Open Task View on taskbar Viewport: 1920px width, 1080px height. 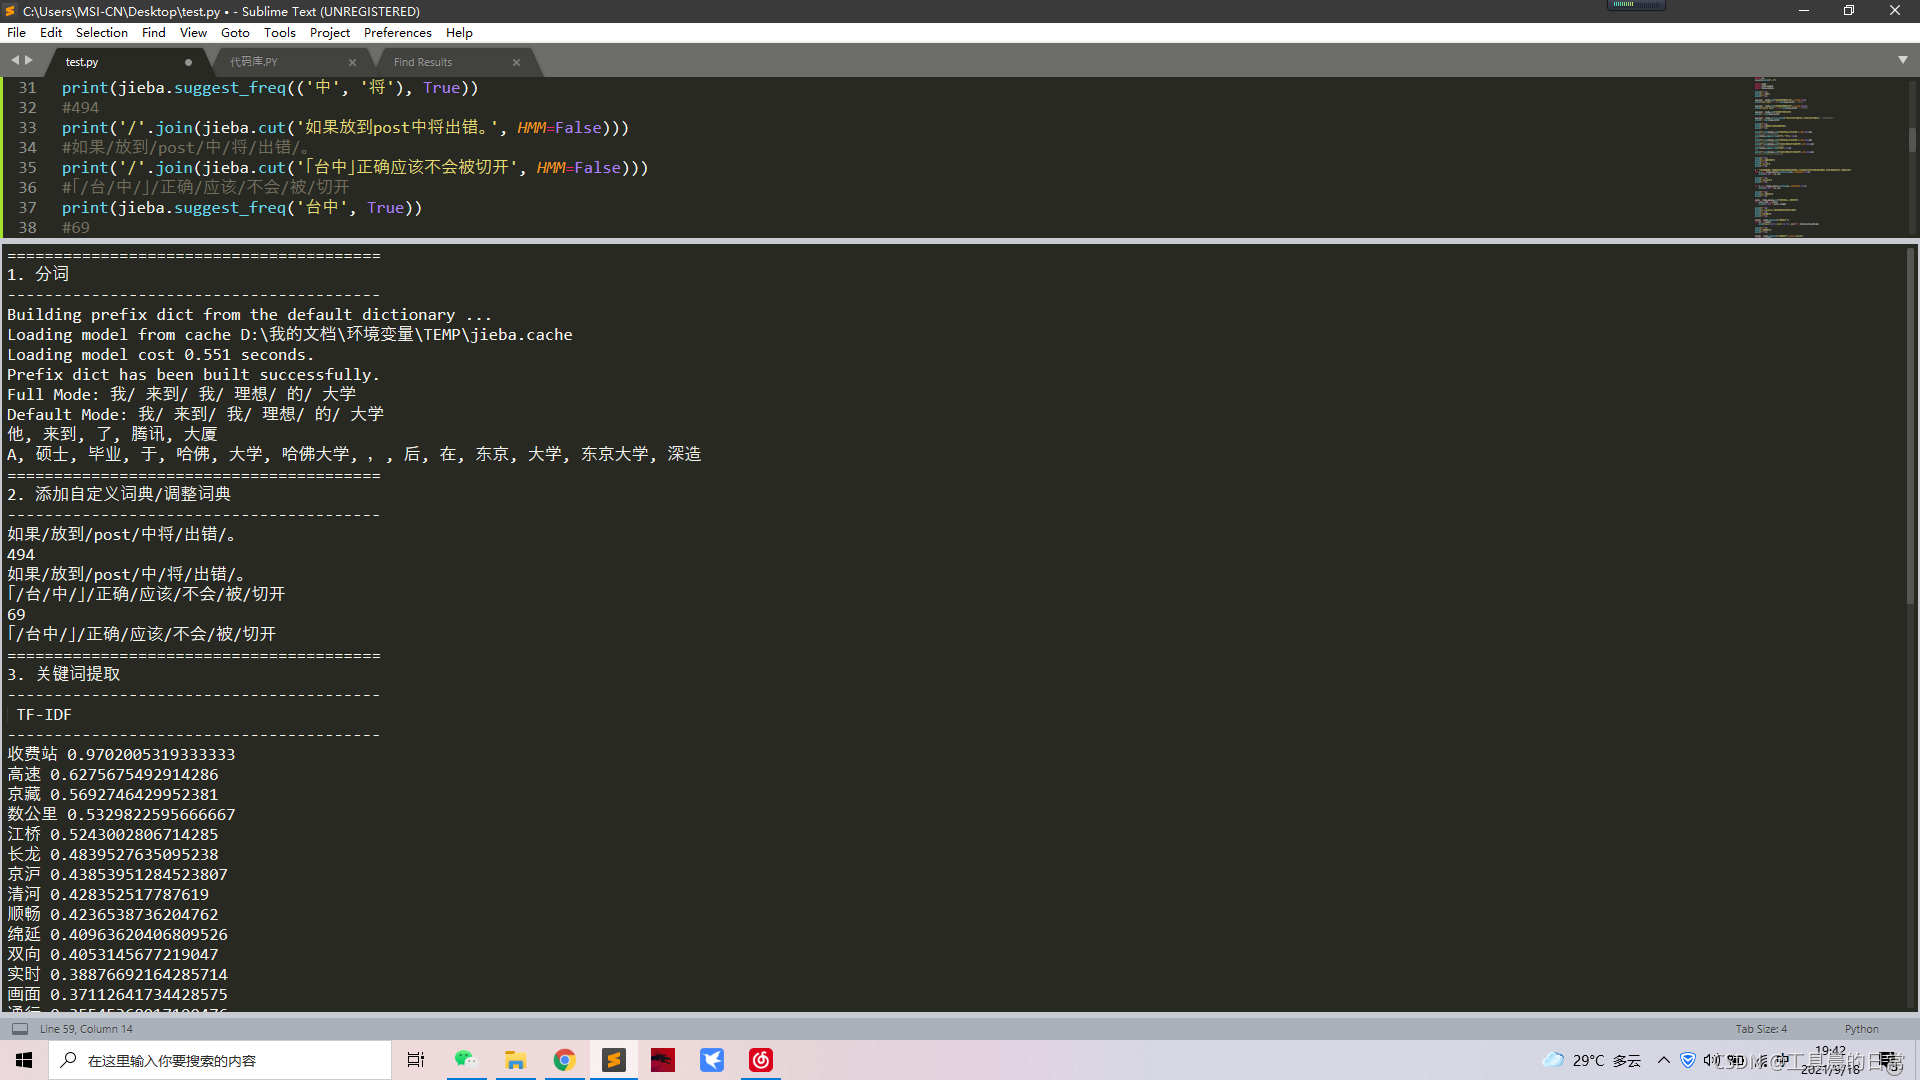click(416, 1060)
